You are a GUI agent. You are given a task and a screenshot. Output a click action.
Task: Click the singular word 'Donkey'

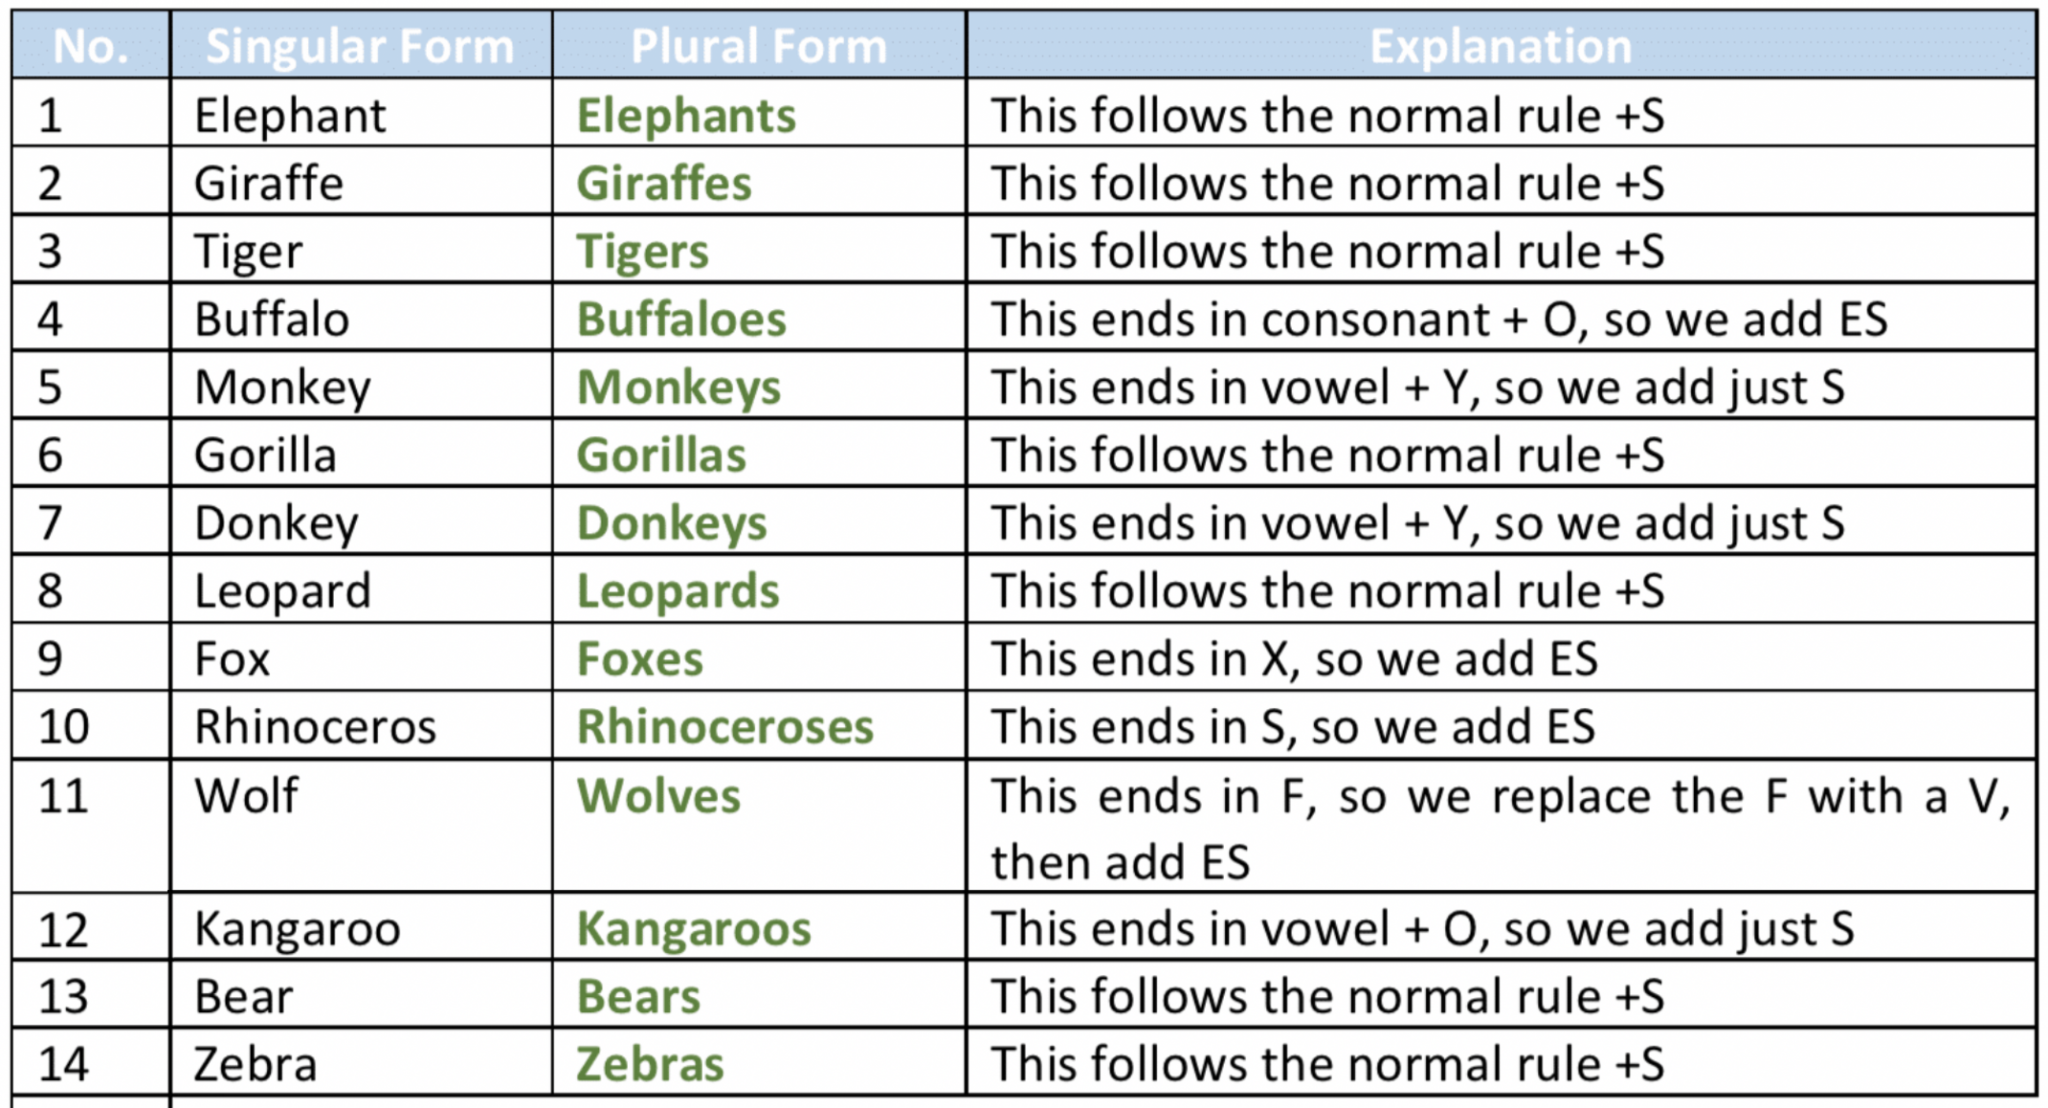[x=276, y=524]
